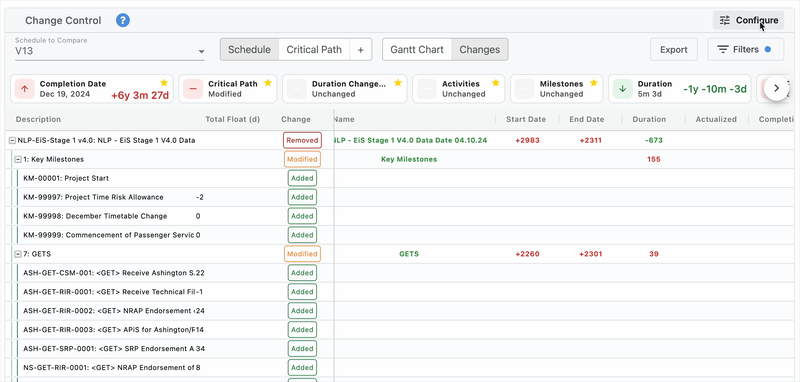800x382 pixels.
Task: Click the plus icon beside Critical Path
Action: pos(361,49)
